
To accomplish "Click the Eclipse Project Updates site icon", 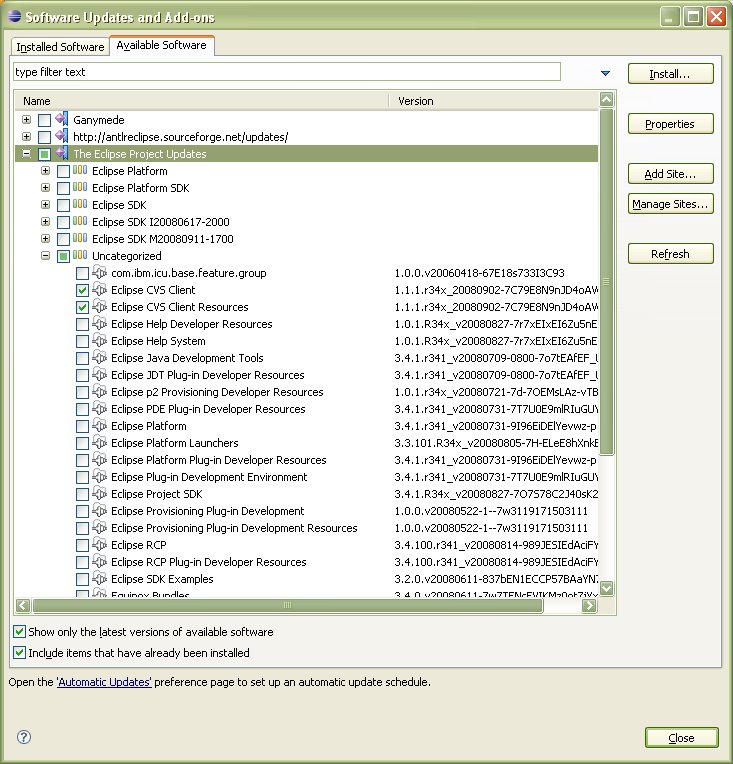I will coord(61,154).
